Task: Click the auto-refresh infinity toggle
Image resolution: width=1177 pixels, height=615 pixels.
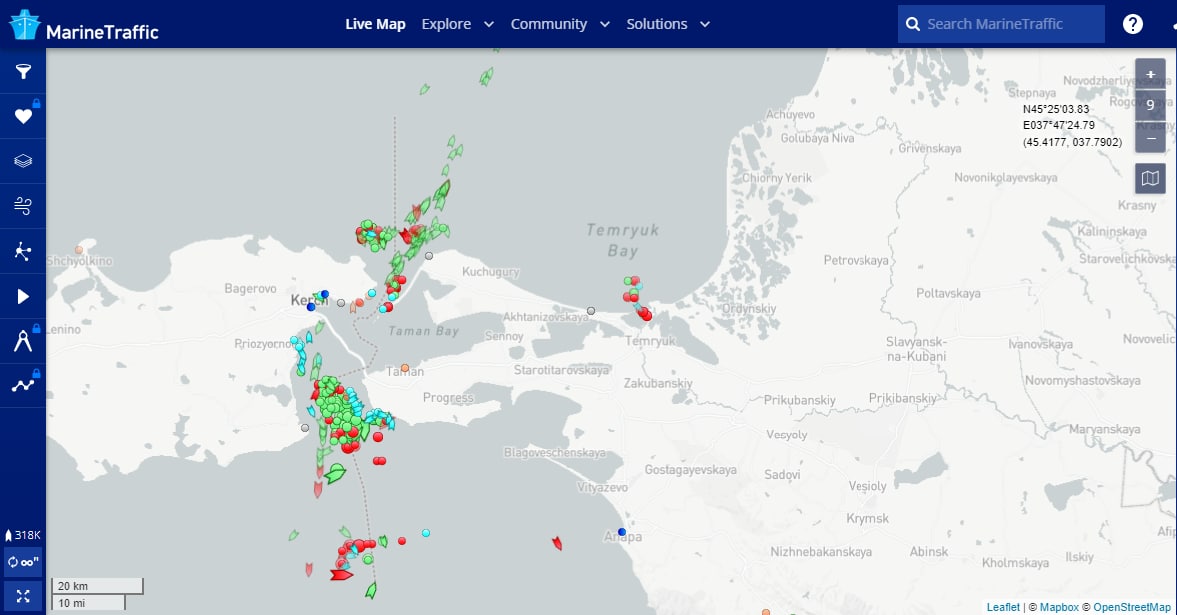Action: point(23,562)
